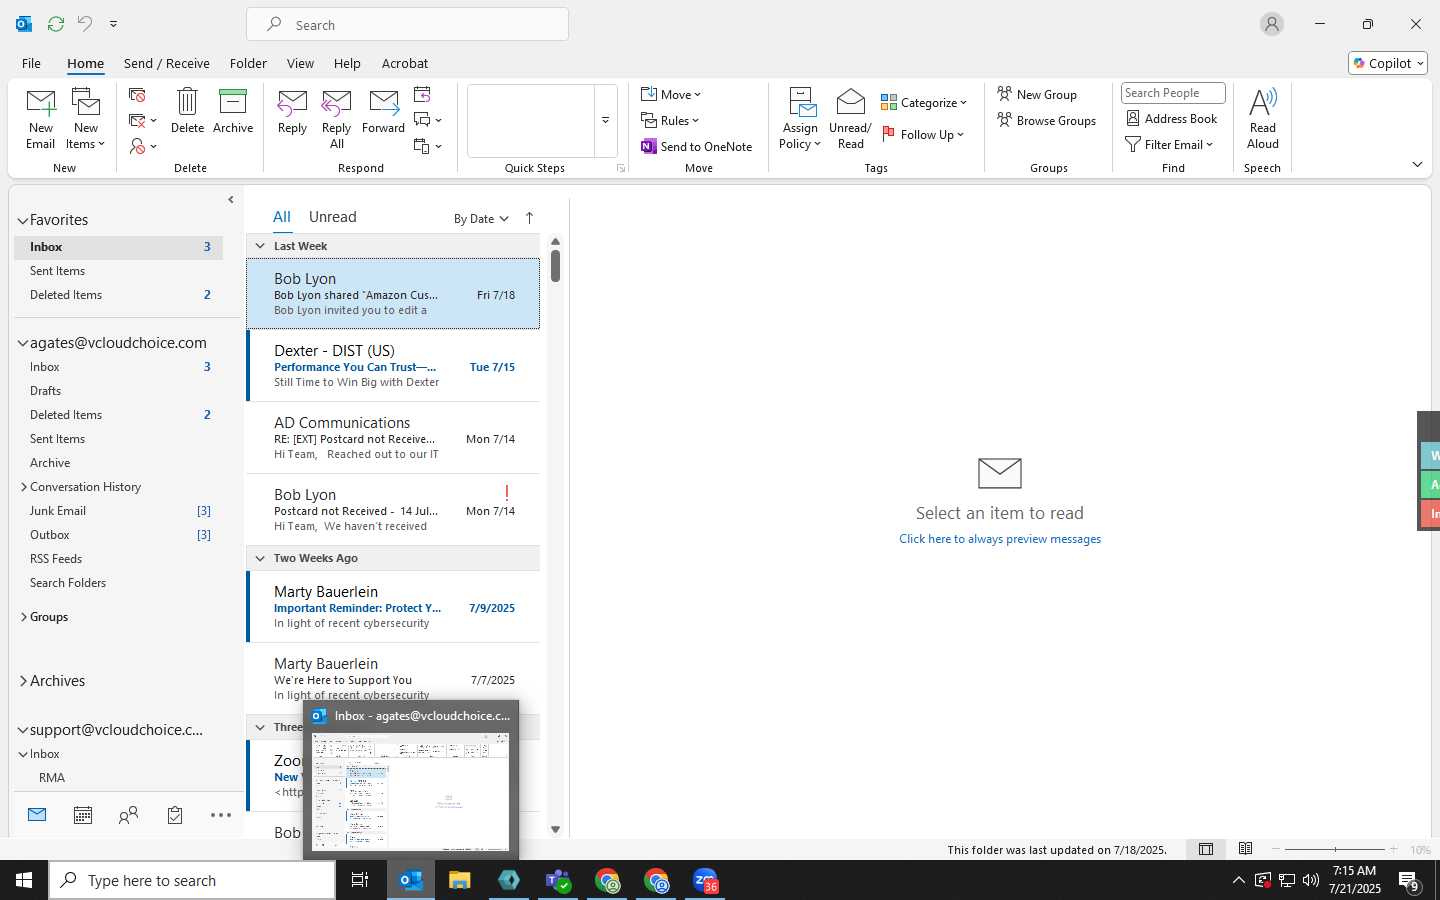The height and width of the screenshot is (900, 1440).
Task: Open the Help tab
Action: 347,63
